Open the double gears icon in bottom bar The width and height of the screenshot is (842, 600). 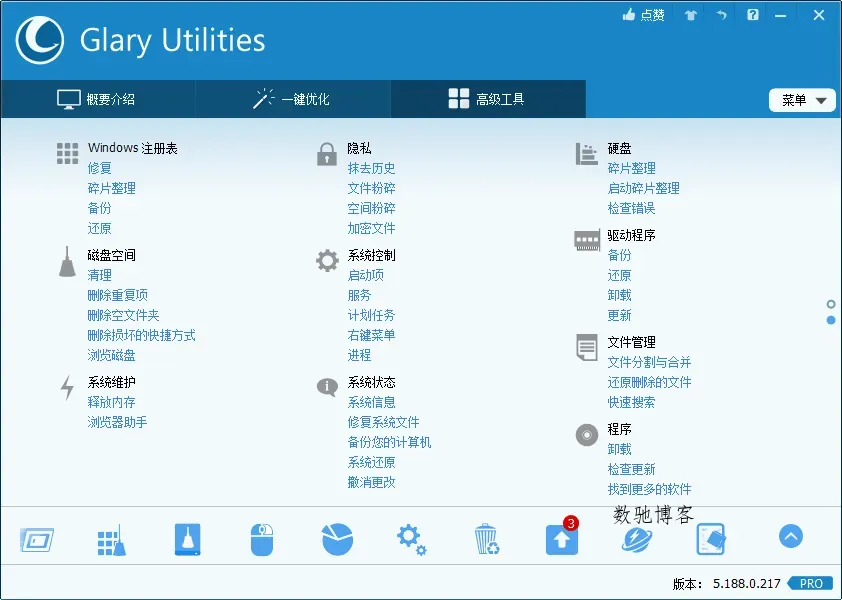pos(412,540)
